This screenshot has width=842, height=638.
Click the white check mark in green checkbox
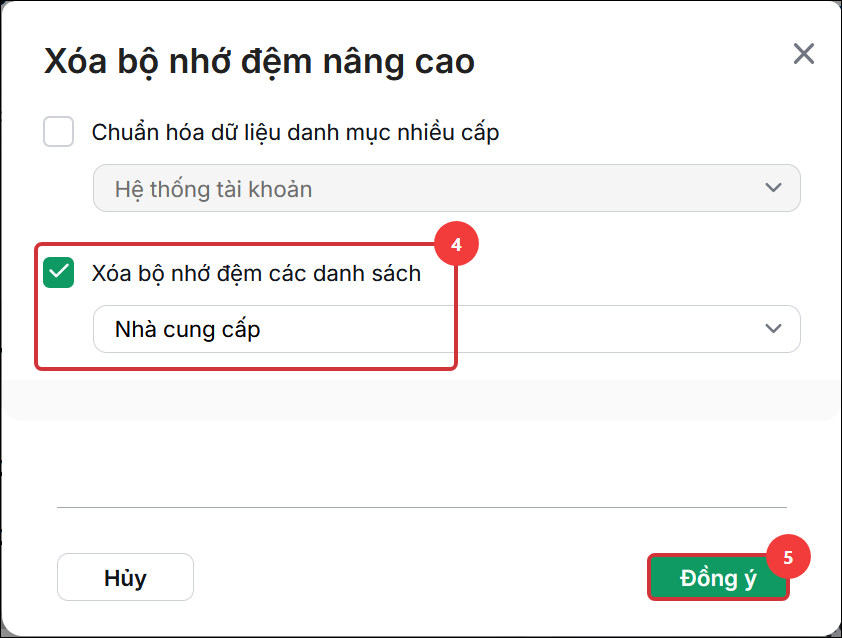click(x=59, y=272)
